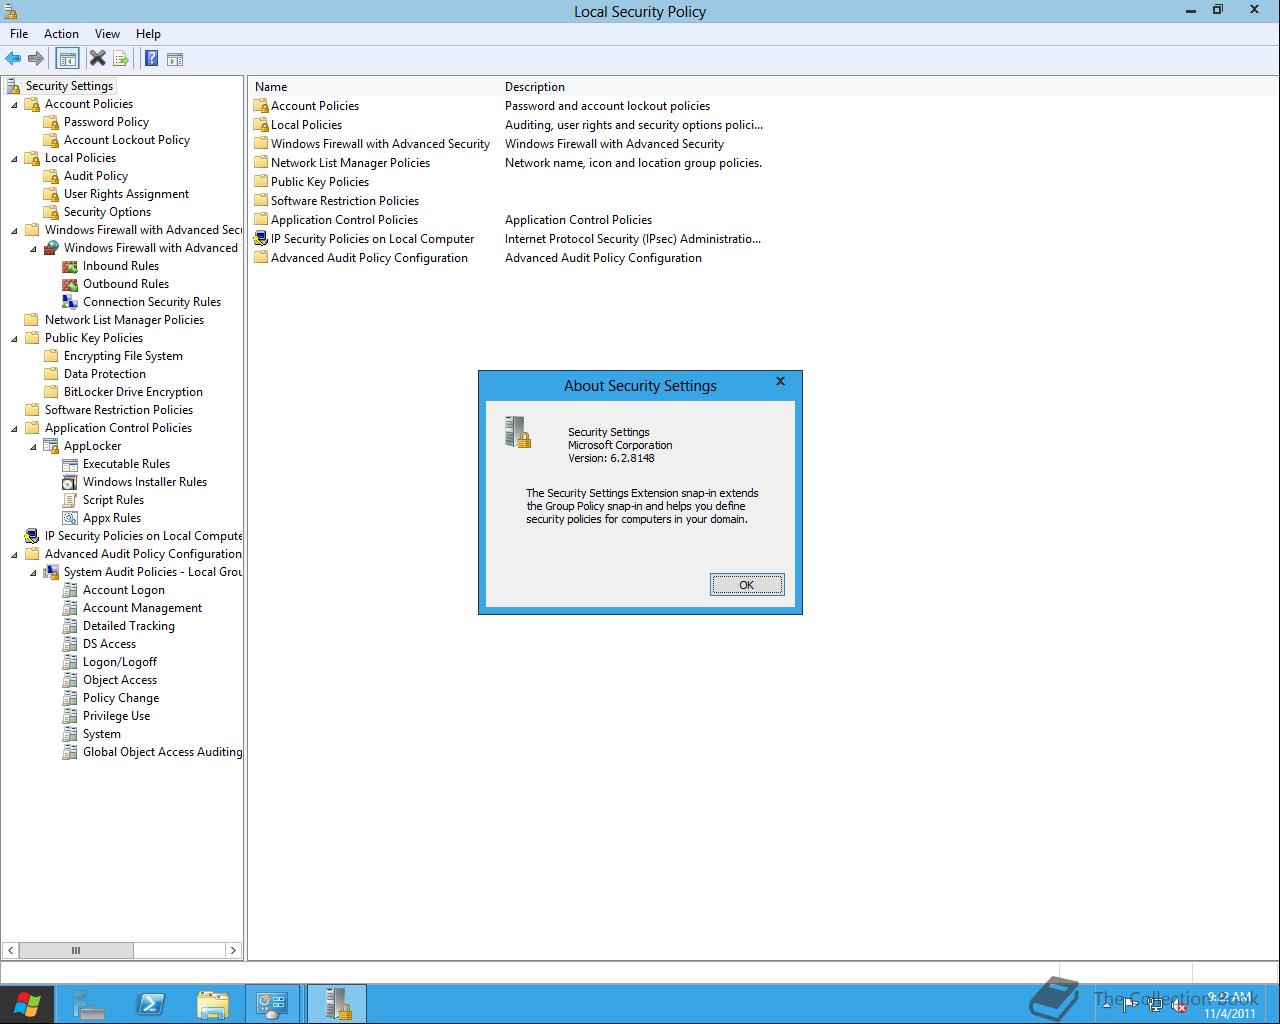Collapse the Local Policies tree node
Image resolution: width=1280 pixels, height=1024 pixels.
14,158
